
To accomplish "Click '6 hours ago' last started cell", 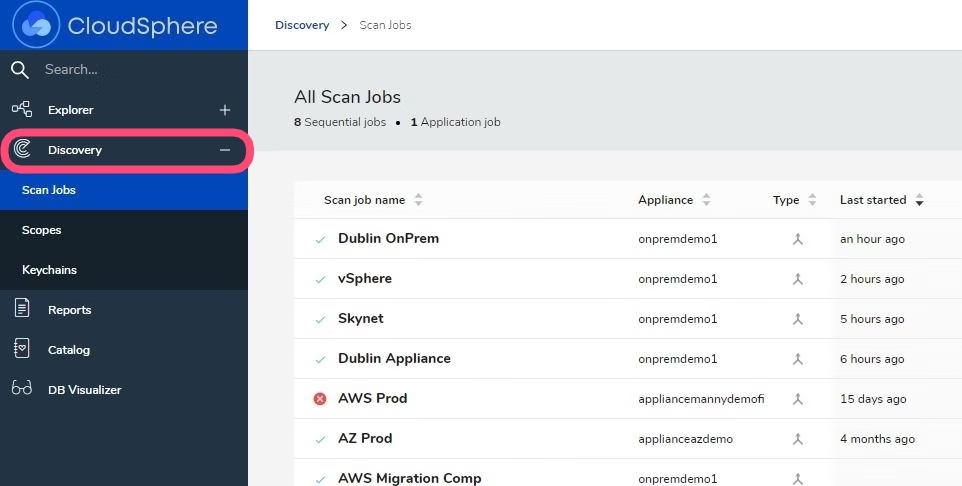I will coord(872,359).
